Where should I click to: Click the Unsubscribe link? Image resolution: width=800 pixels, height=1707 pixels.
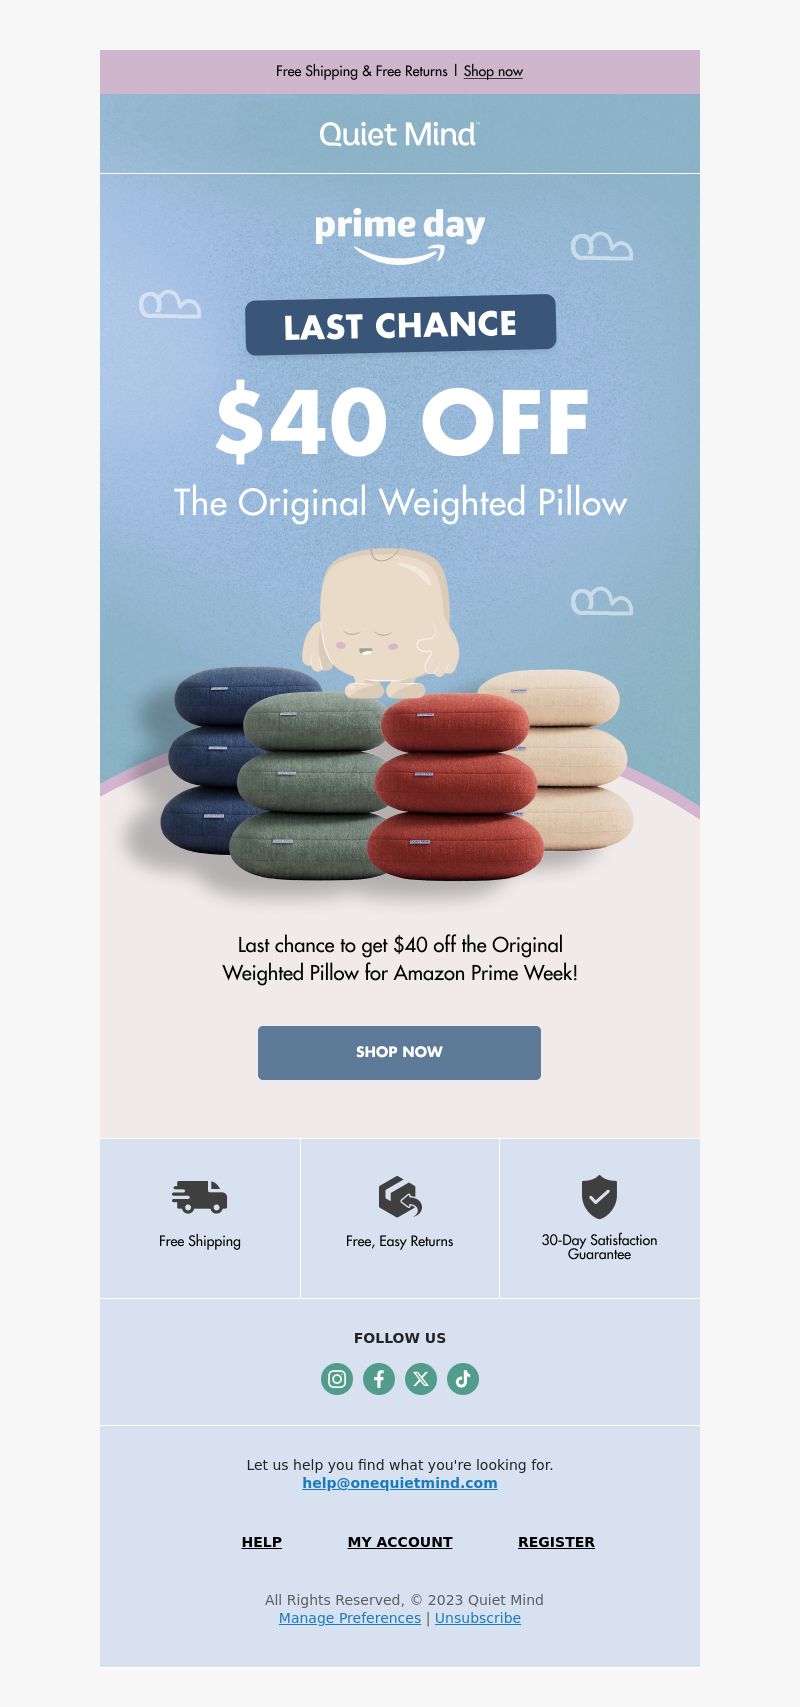click(x=478, y=1618)
